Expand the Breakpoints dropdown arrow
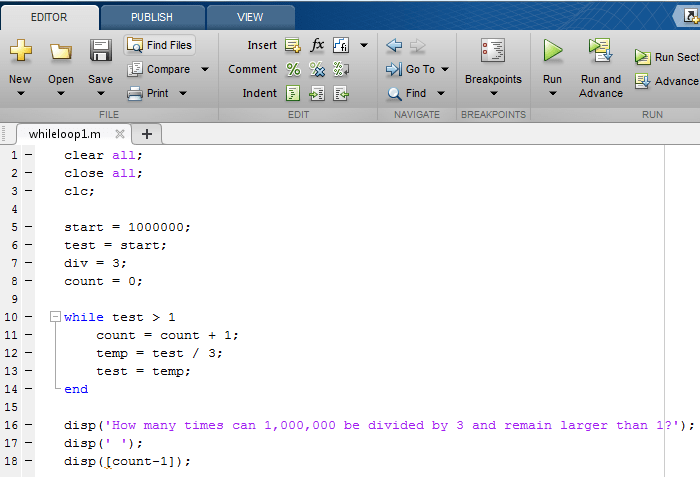The width and height of the screenshot is (700, 477). [x=493, y=93]
